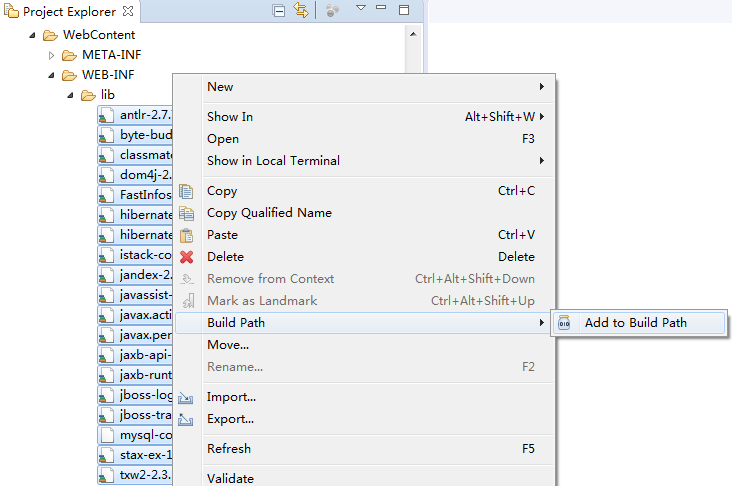This screenshot has height=486, width=732.
Task: Click the focus on active task icon
Action: pyautogui.click(x=332, y=11)
